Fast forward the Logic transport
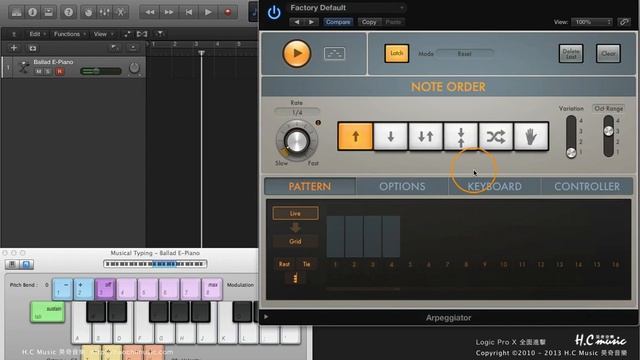The image size is (640, 360). click(x=169, y=12)
